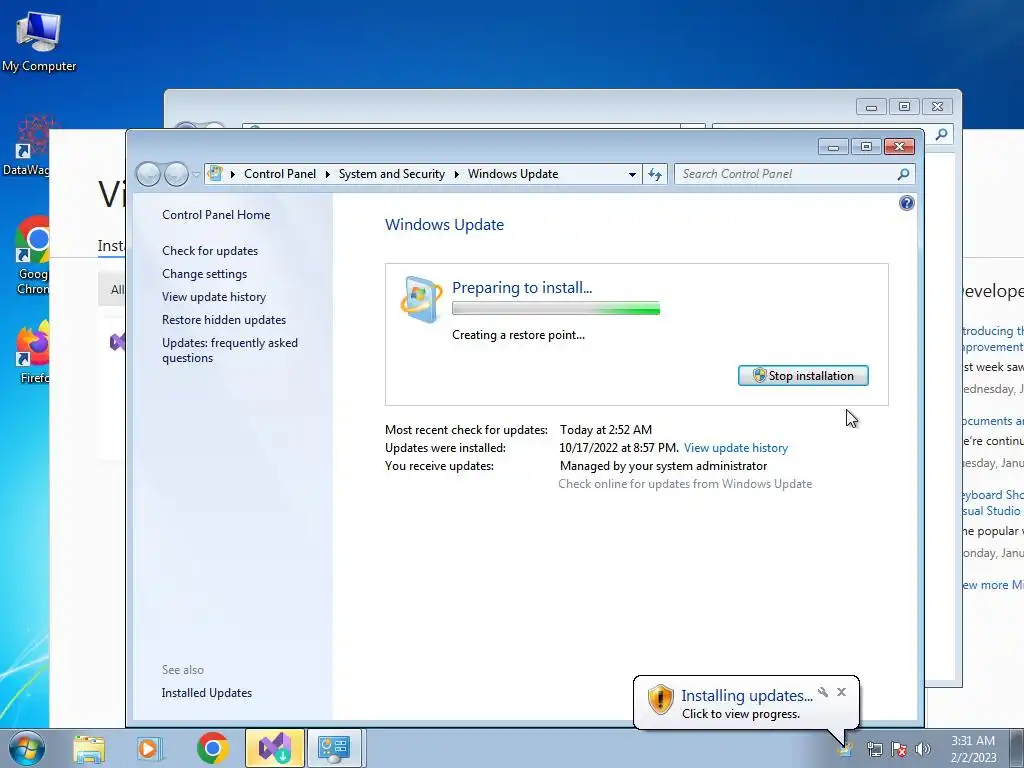Open Restore hidden updates link
Viewport: 1024px width, 768px height.
pos(224,320)
